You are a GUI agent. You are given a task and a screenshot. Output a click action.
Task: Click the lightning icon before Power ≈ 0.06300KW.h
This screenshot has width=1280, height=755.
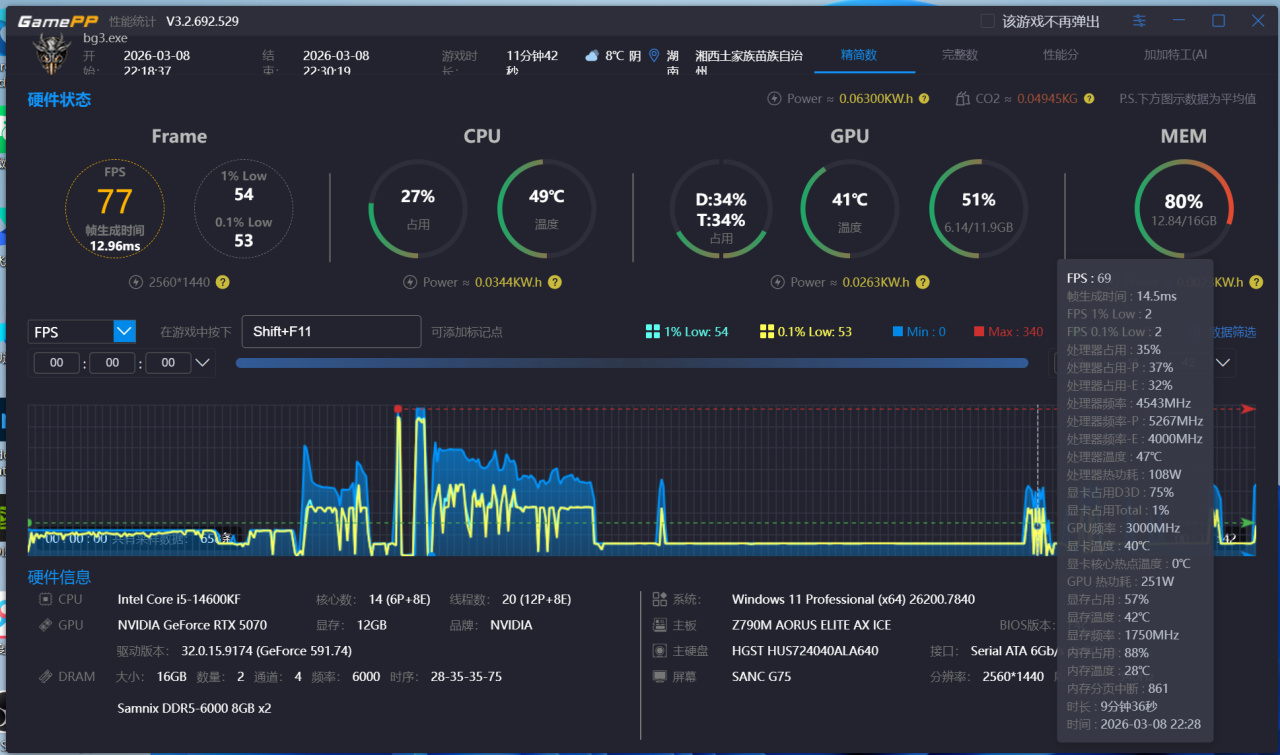[x=774, y=99]
